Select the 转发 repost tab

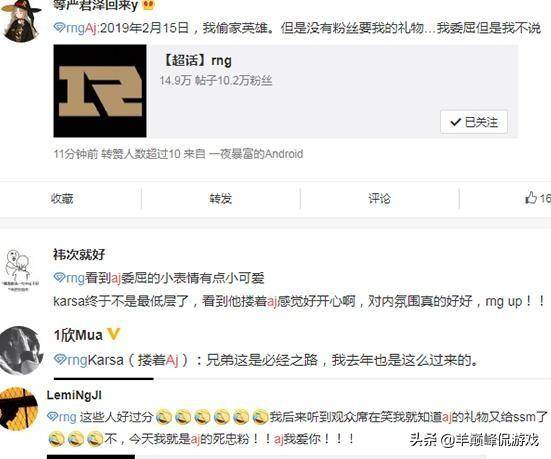221,199
